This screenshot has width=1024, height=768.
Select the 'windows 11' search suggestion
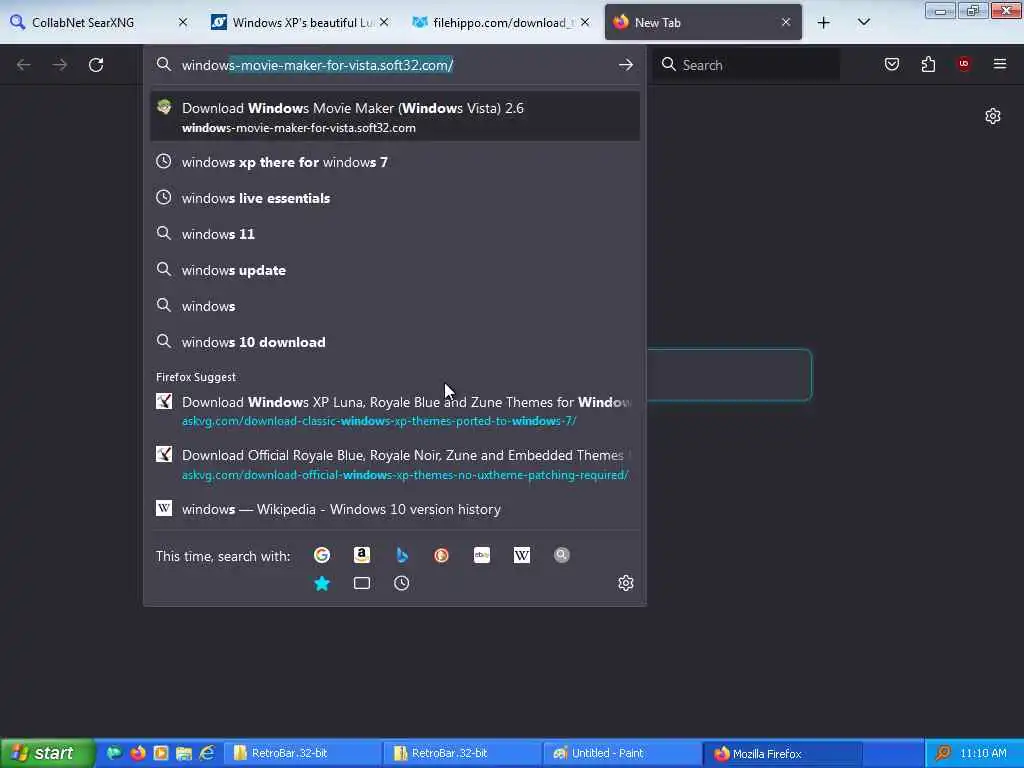point(394,234)
